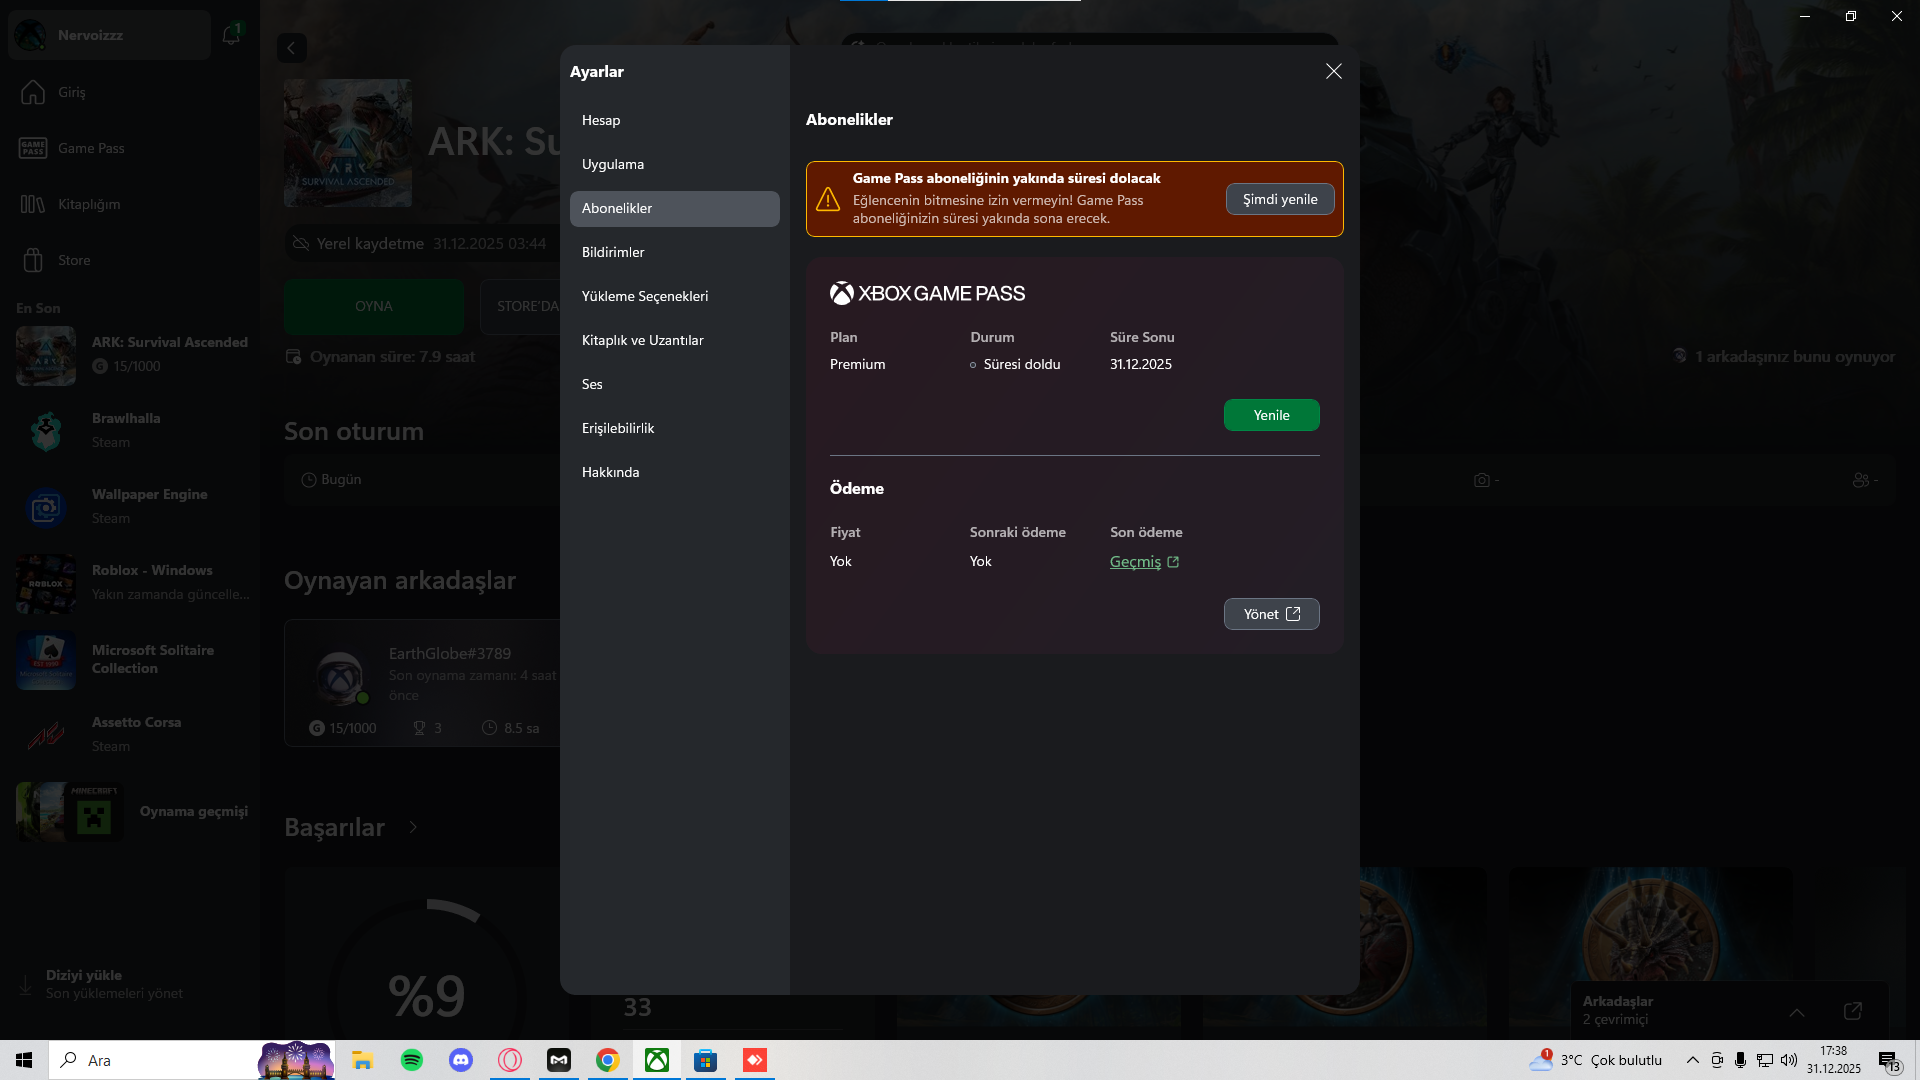This screenshot has width=1920, height=1080.
Task: Open Microsoft Store from taskbar
Action: point(706,1060)
